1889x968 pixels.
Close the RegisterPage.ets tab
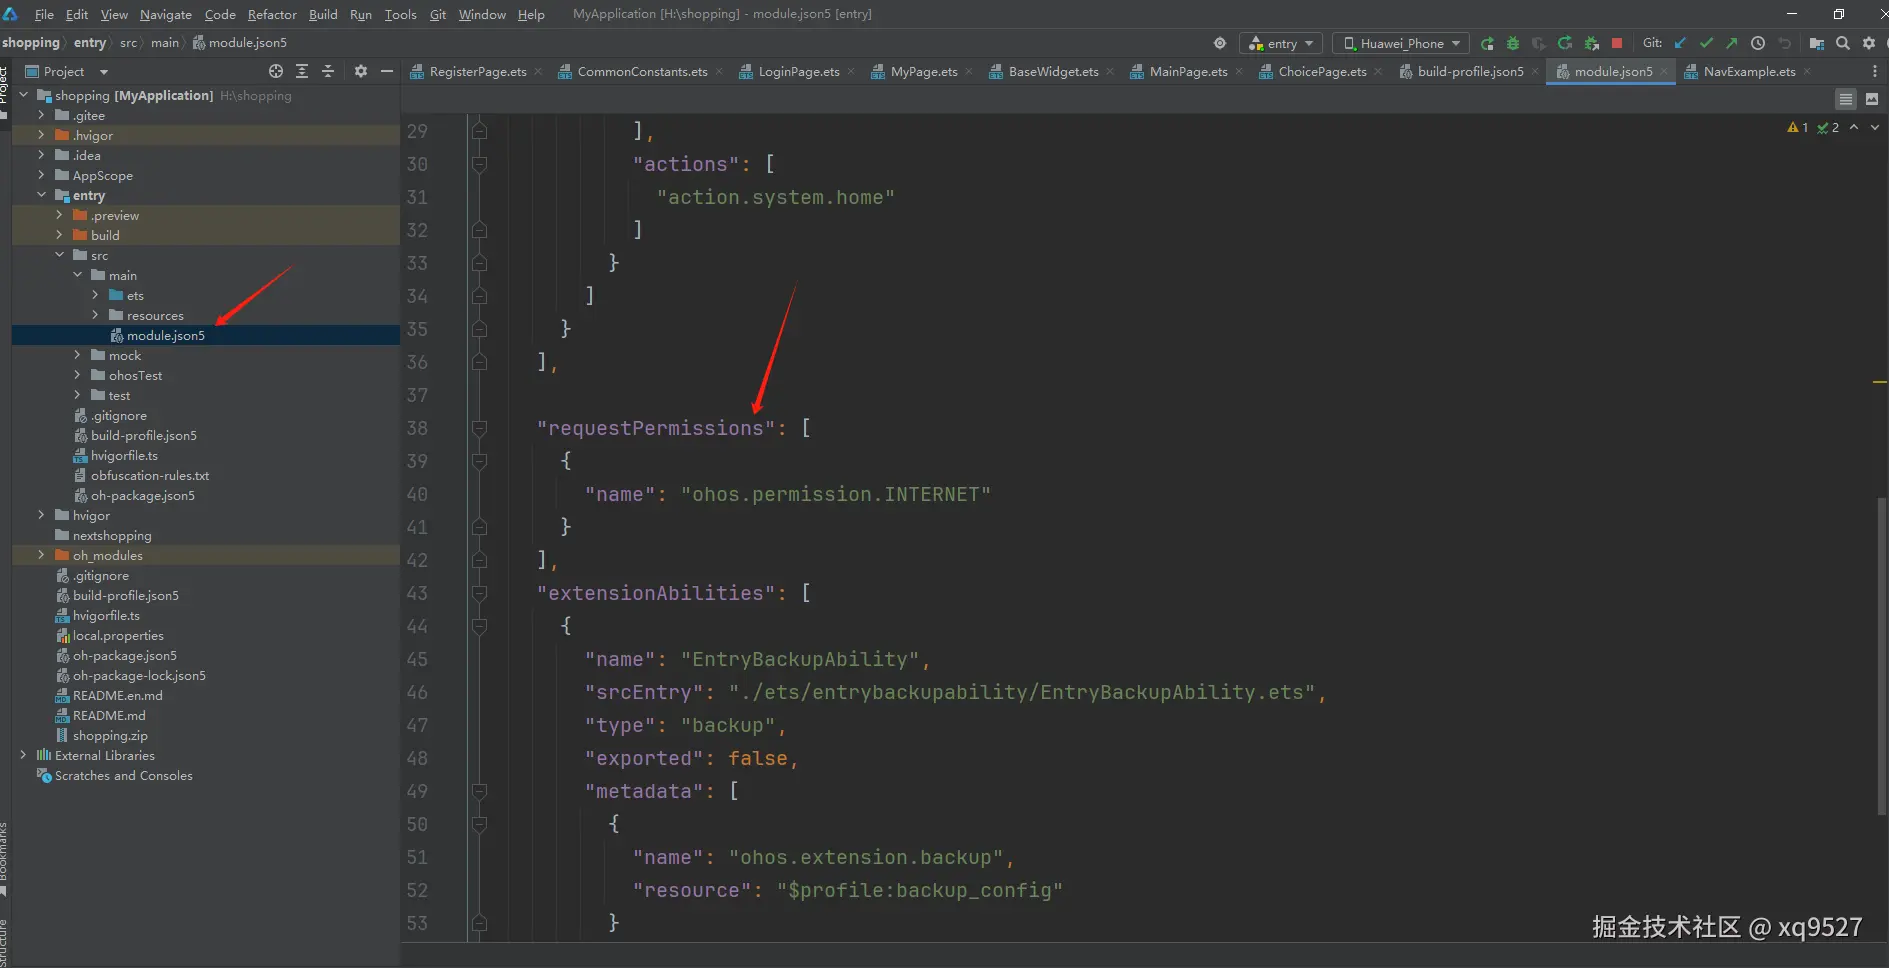tap(538, 71)
